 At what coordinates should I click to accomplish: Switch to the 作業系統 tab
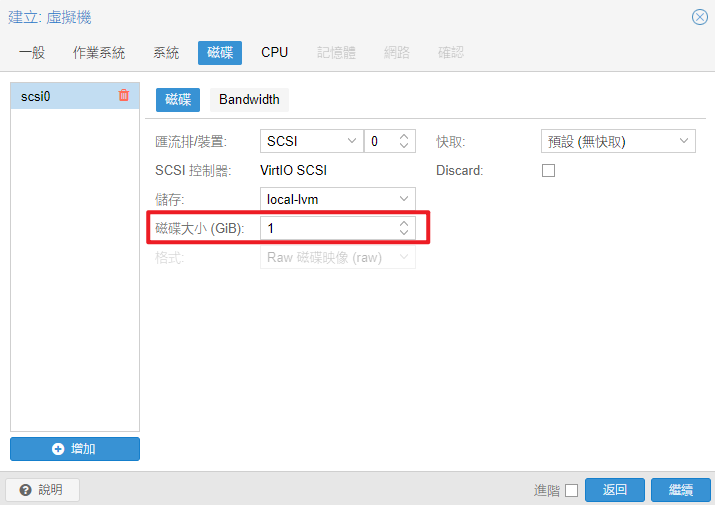click(99, 53)
